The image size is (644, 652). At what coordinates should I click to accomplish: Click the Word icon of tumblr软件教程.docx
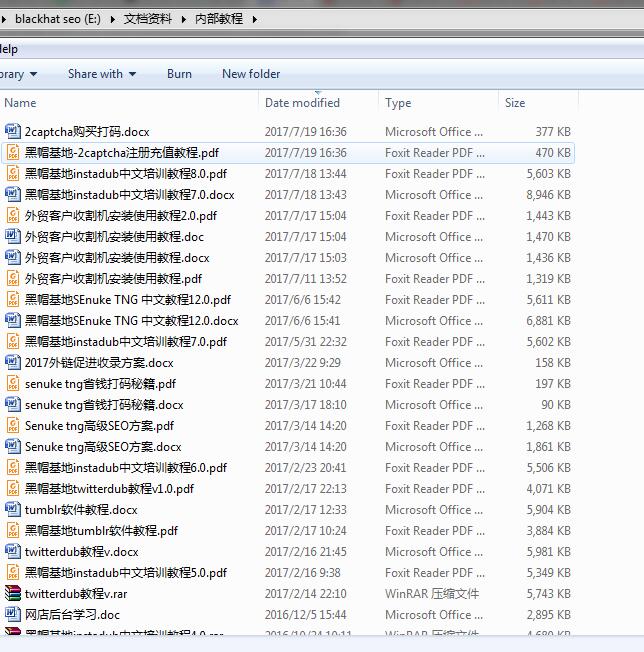(x=12, y=509)
